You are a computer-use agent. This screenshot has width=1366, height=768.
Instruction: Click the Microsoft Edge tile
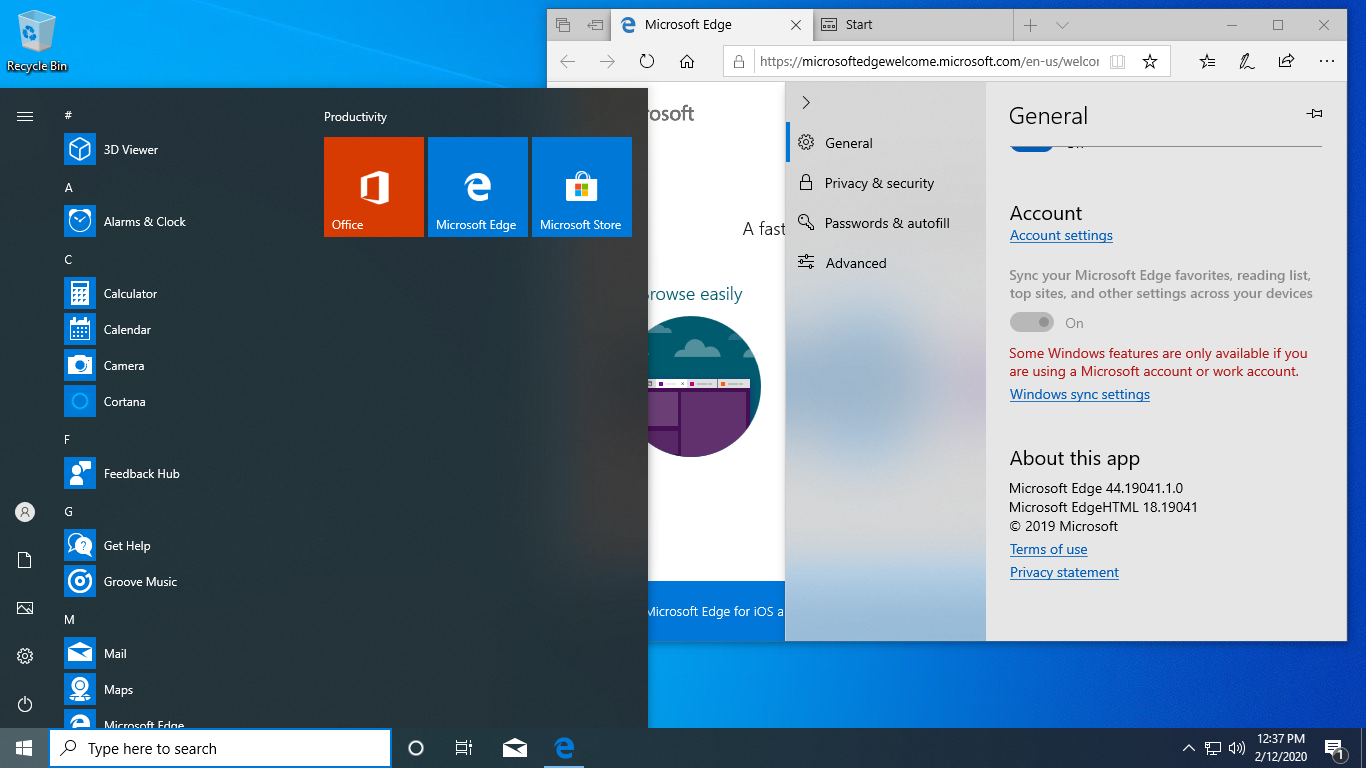(x=478, y=187)
